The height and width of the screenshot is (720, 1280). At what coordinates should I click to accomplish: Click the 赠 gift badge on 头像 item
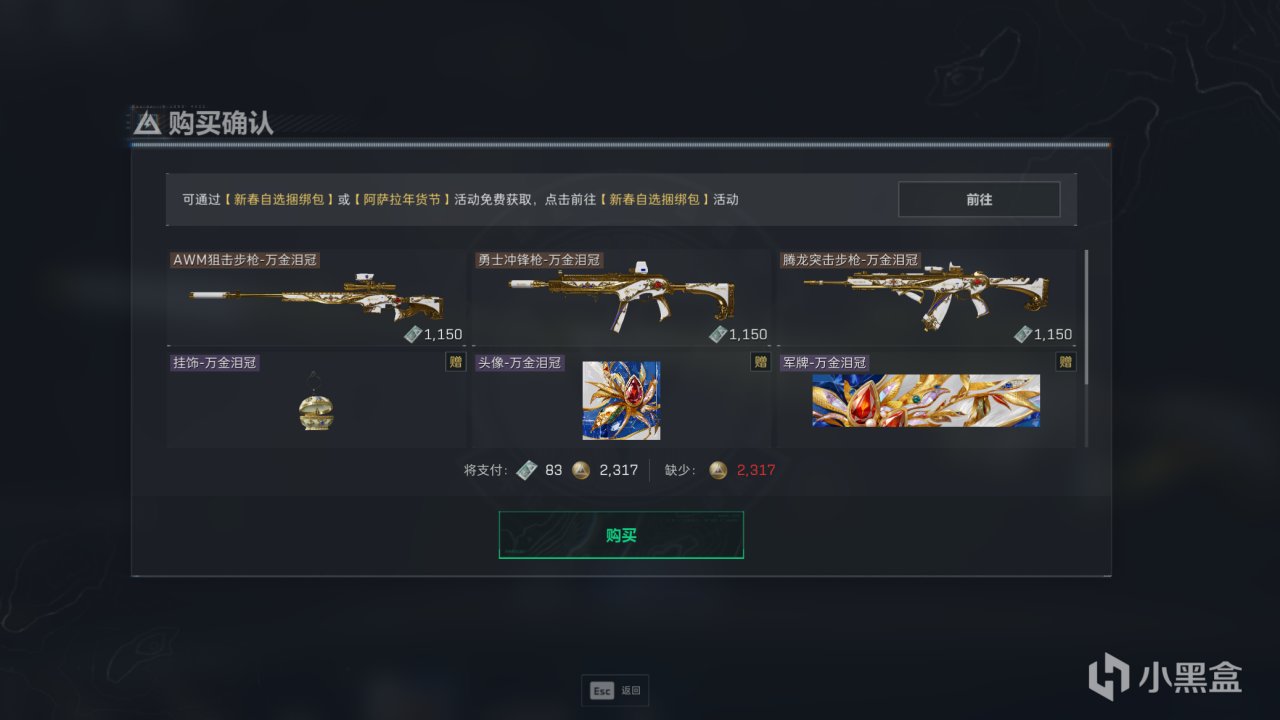(760, 362)
